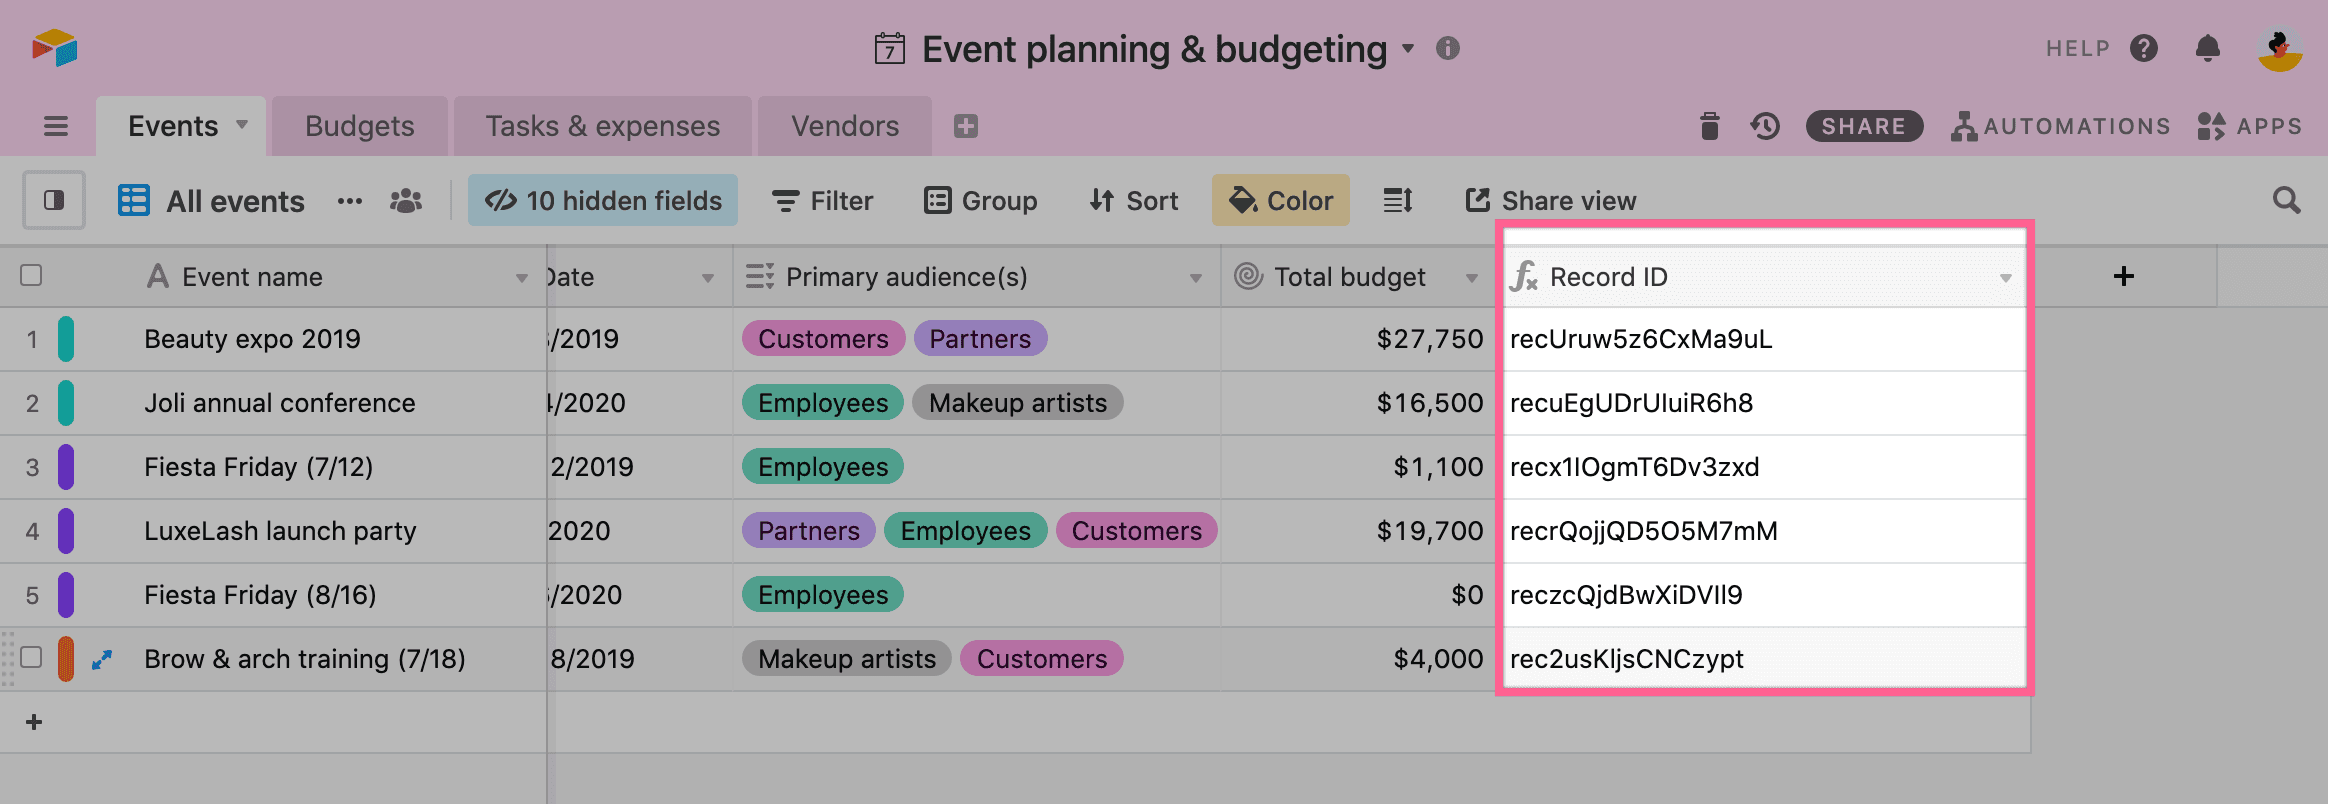Add a new table with plus icon
This screenshot has width=2328, height=804.
[965, 126]
